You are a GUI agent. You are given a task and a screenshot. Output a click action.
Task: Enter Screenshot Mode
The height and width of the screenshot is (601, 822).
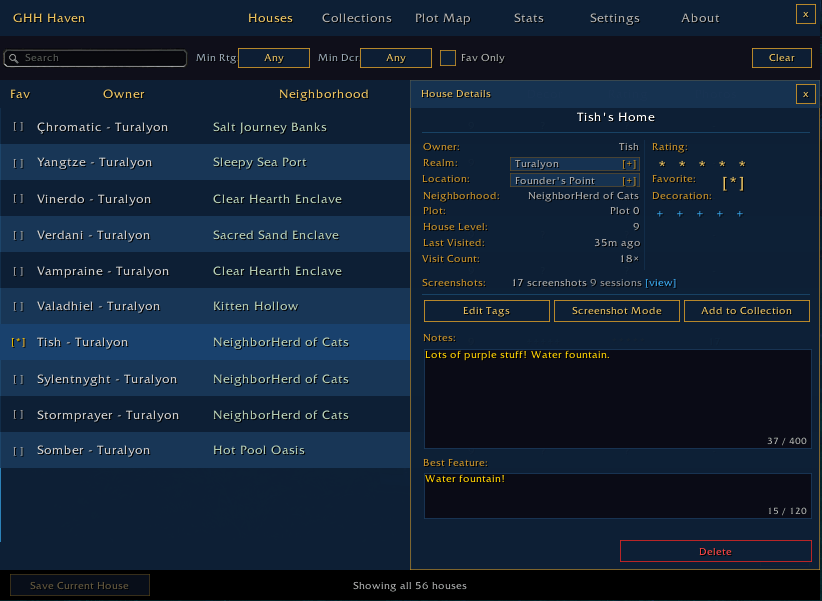click(616, 311)
